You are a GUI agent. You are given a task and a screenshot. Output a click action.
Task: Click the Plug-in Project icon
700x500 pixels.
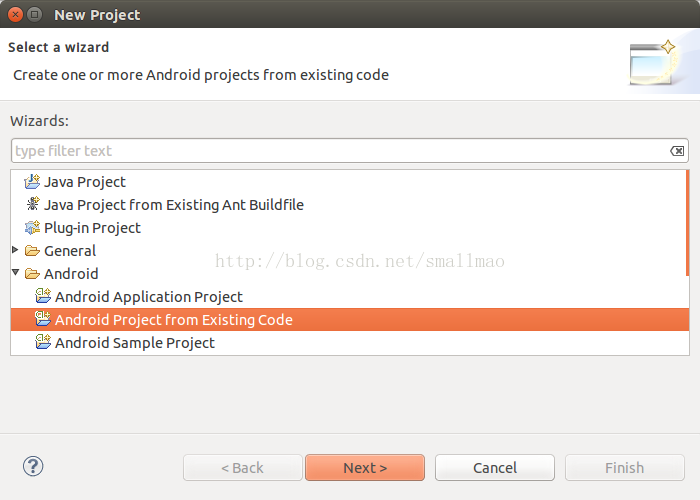[32, 227]
